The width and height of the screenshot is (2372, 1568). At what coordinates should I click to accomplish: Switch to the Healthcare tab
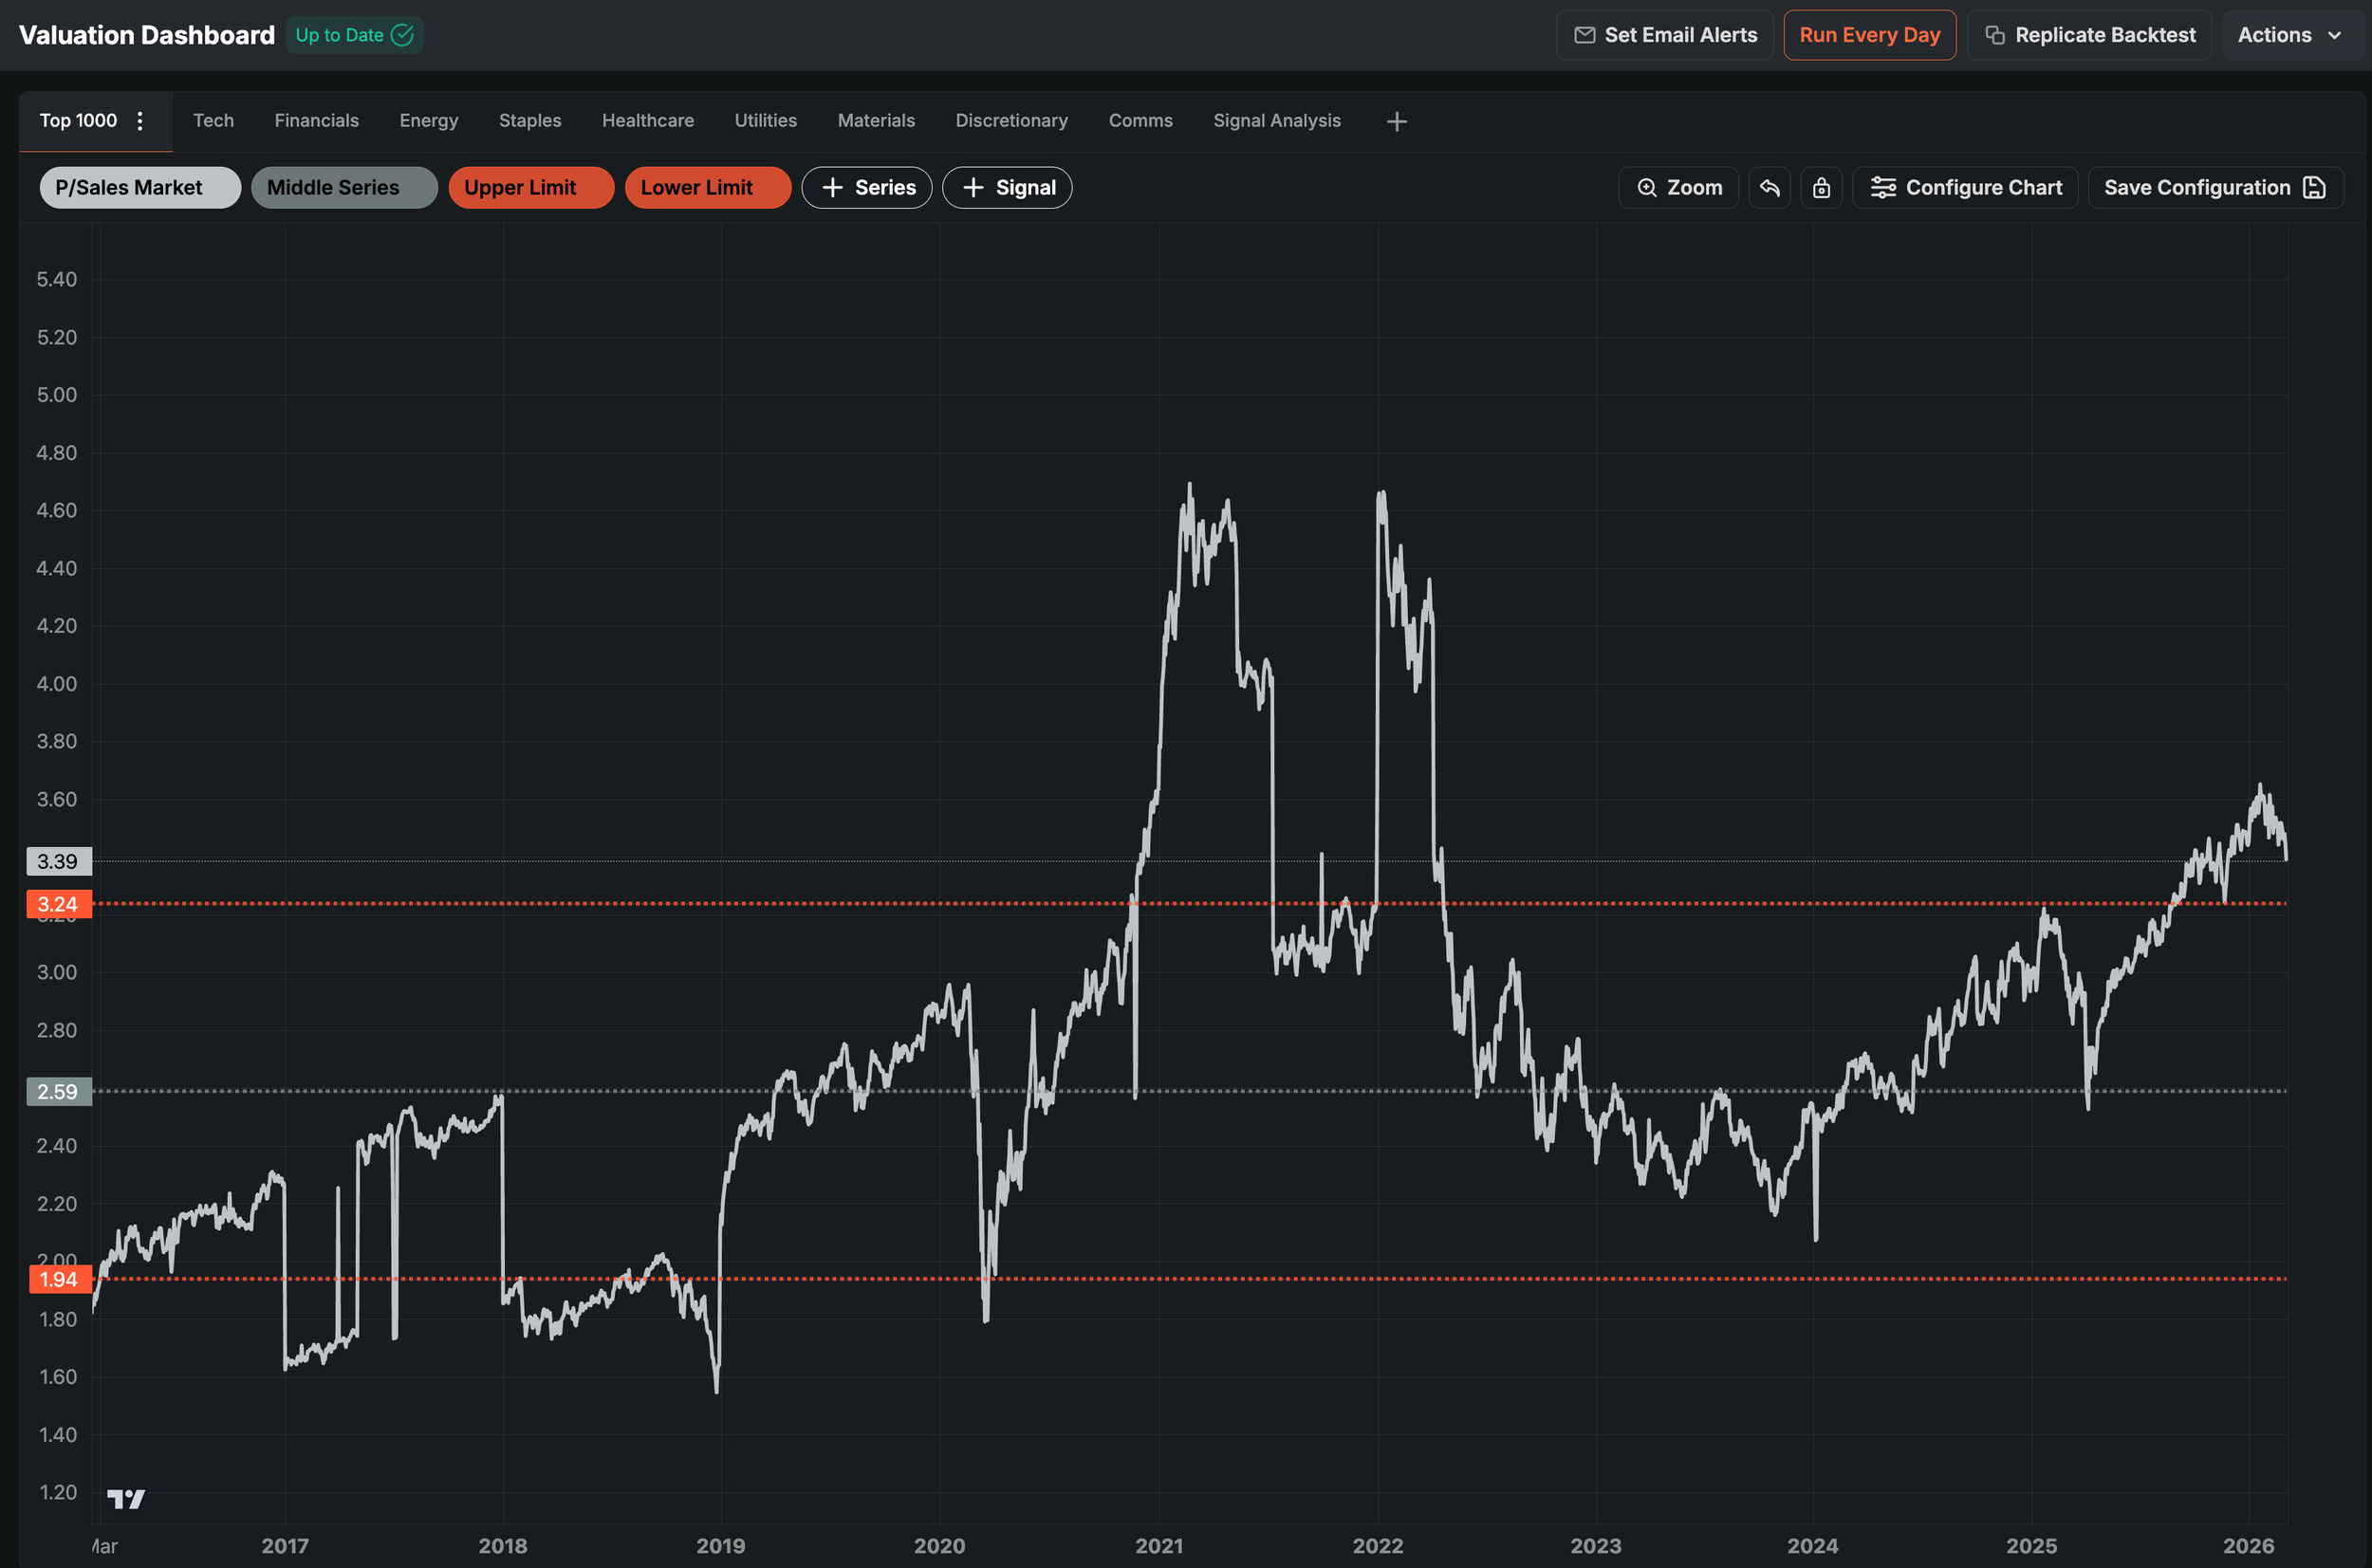coord(647,121)
